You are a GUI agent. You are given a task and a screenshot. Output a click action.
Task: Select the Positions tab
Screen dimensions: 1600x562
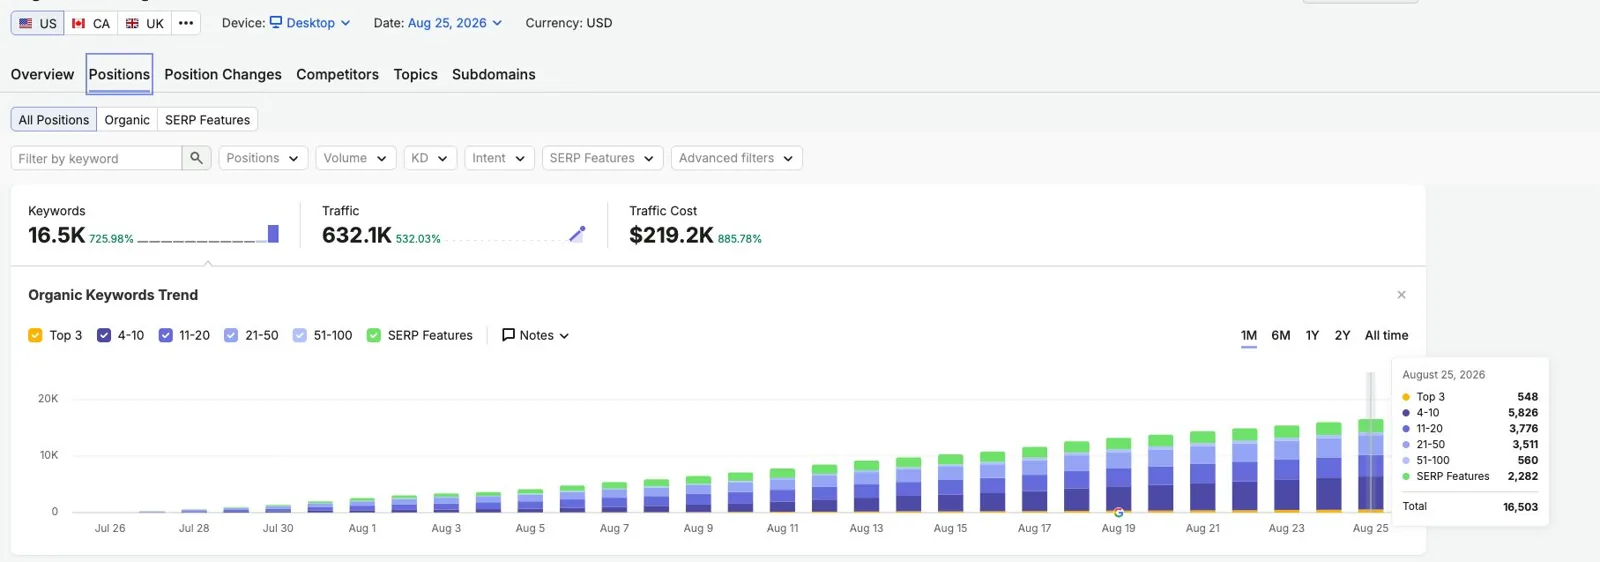coord(119,74)
